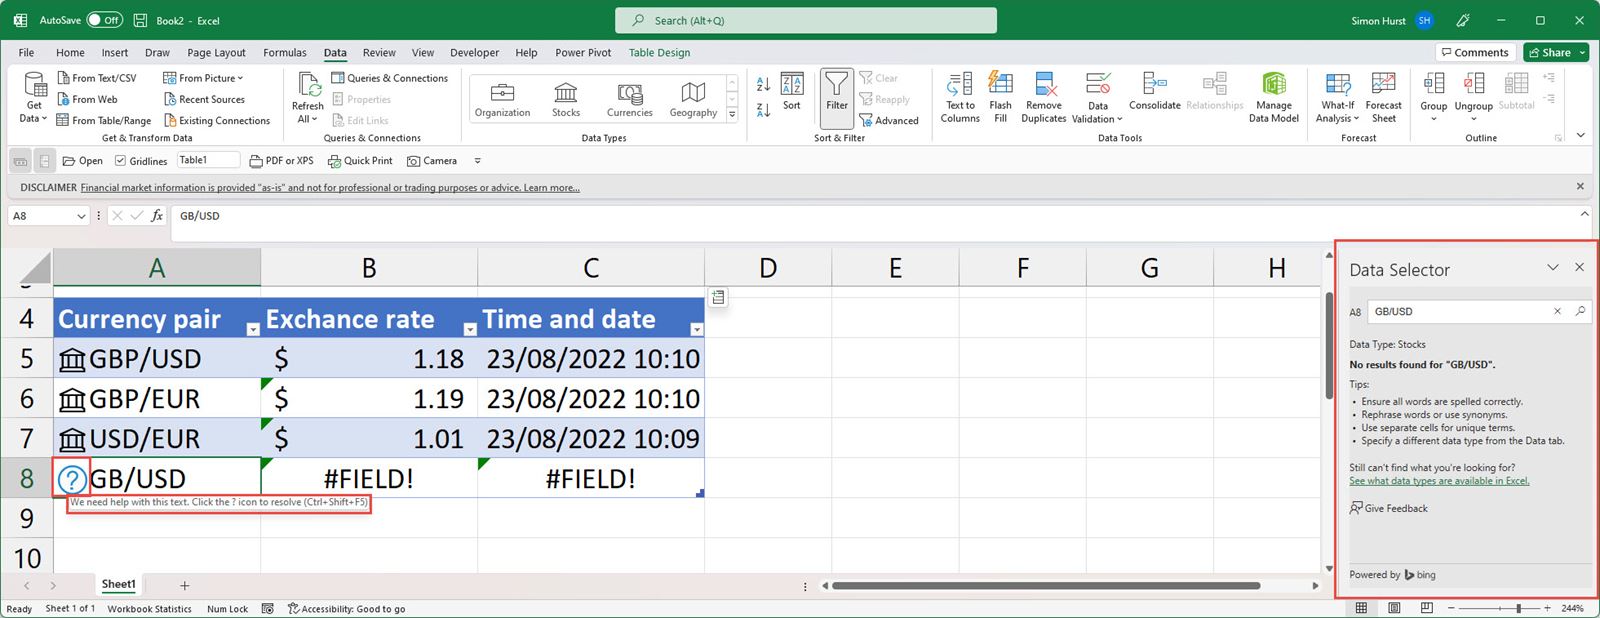Select the Currencies data type

point(629,94)
